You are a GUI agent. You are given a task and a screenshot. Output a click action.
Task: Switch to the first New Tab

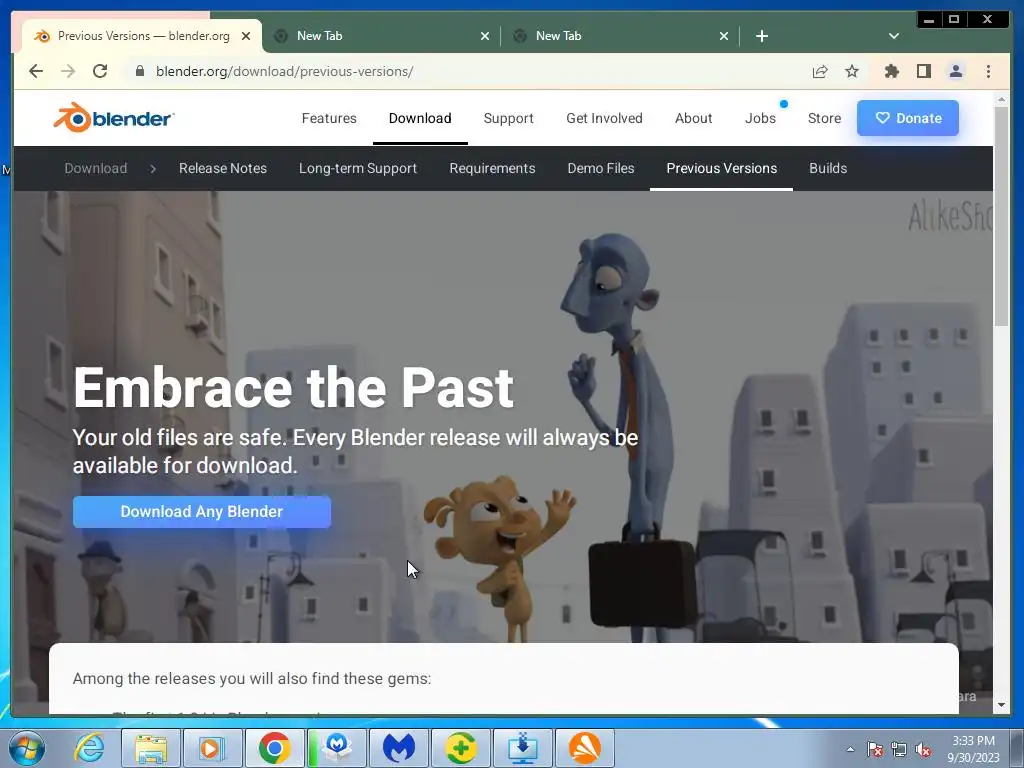[381, 36]
